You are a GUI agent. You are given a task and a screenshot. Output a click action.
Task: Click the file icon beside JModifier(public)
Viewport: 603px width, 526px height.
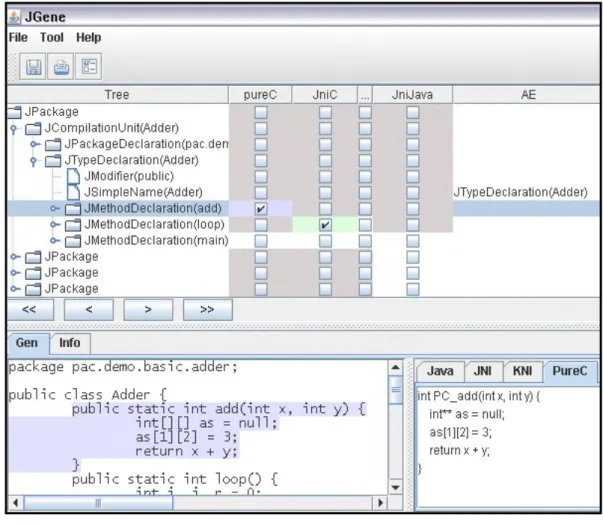[73, 176]
